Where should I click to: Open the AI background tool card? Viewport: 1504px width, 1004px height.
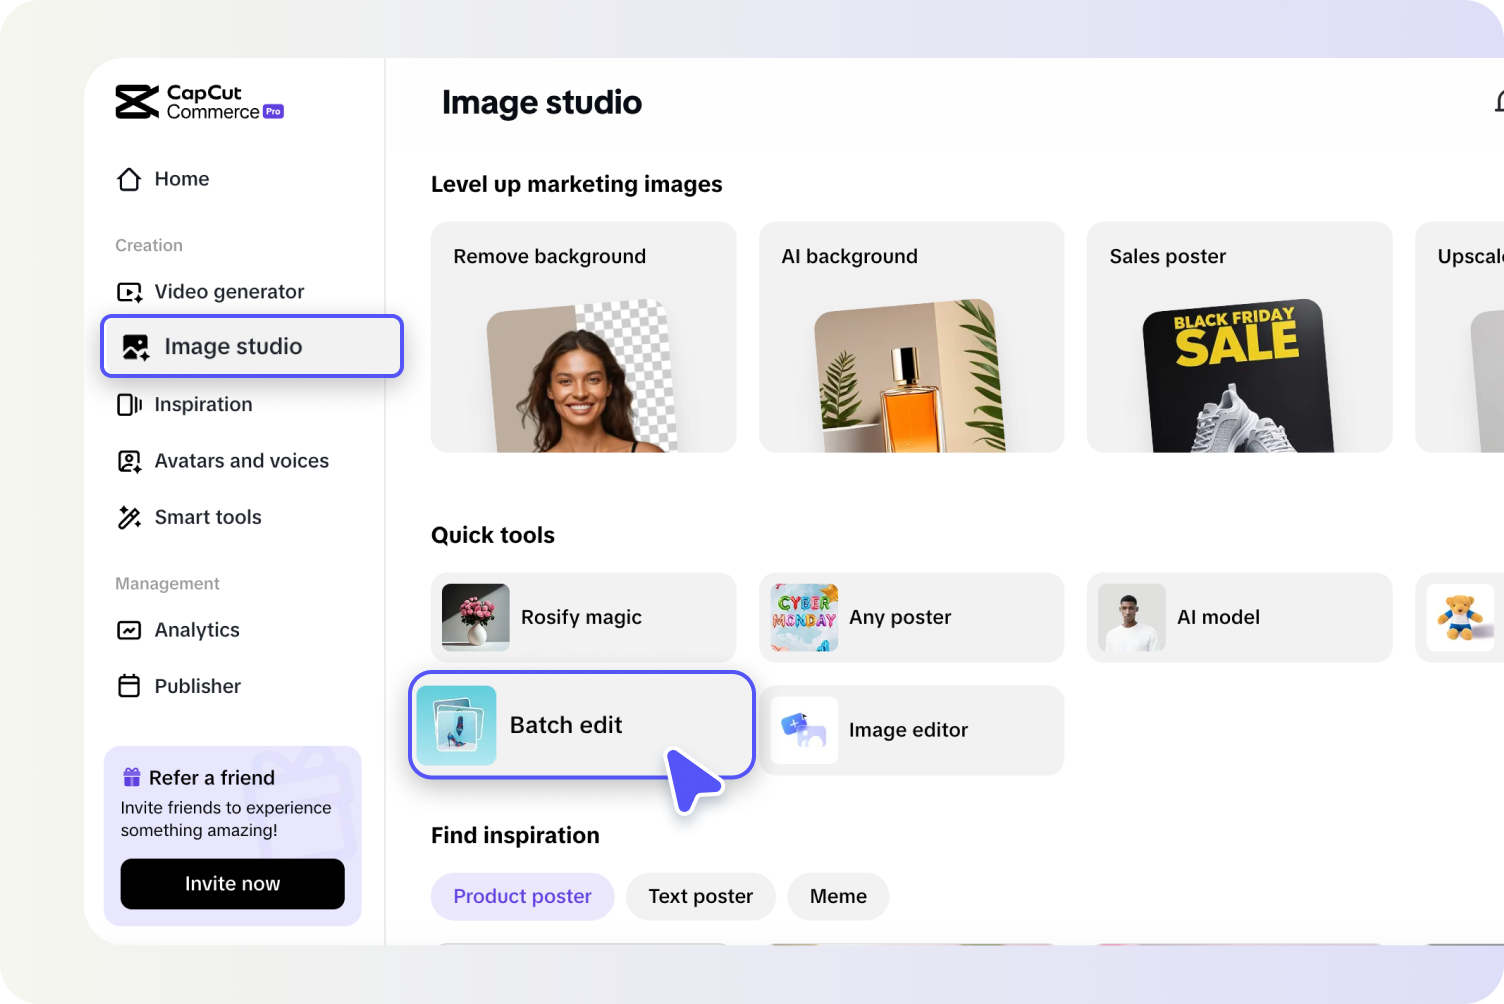[911, 337]
